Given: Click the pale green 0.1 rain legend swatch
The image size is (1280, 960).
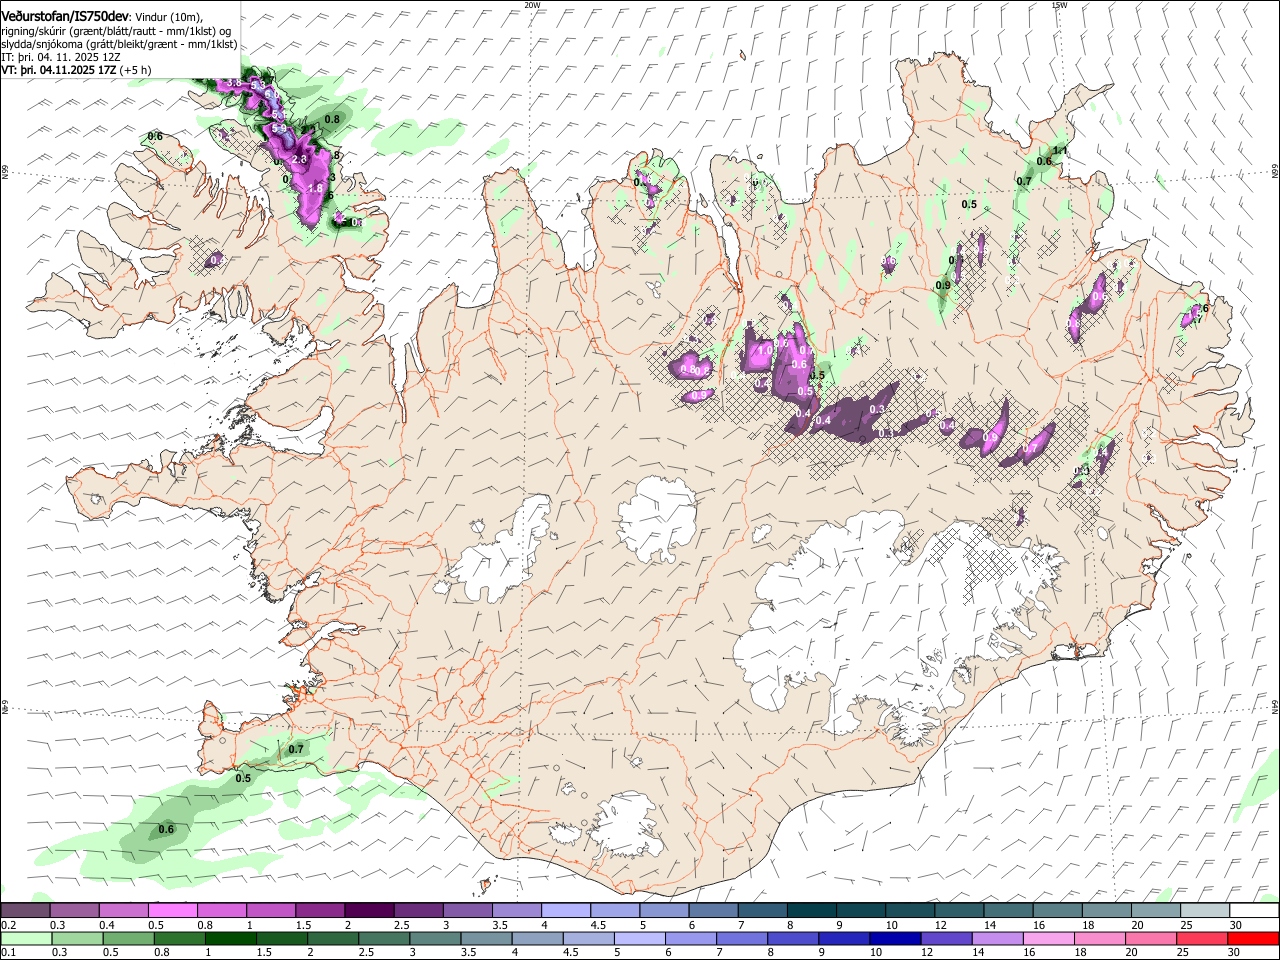Looking at the screenshot, I should tap(25, 939).
